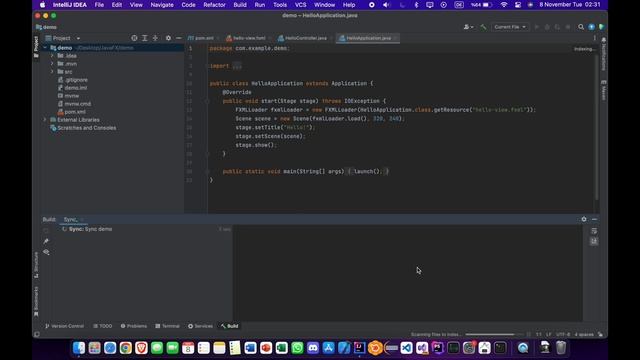640x360 pixels.
Task: Select the .gitignore file
Action: [76, 80]
